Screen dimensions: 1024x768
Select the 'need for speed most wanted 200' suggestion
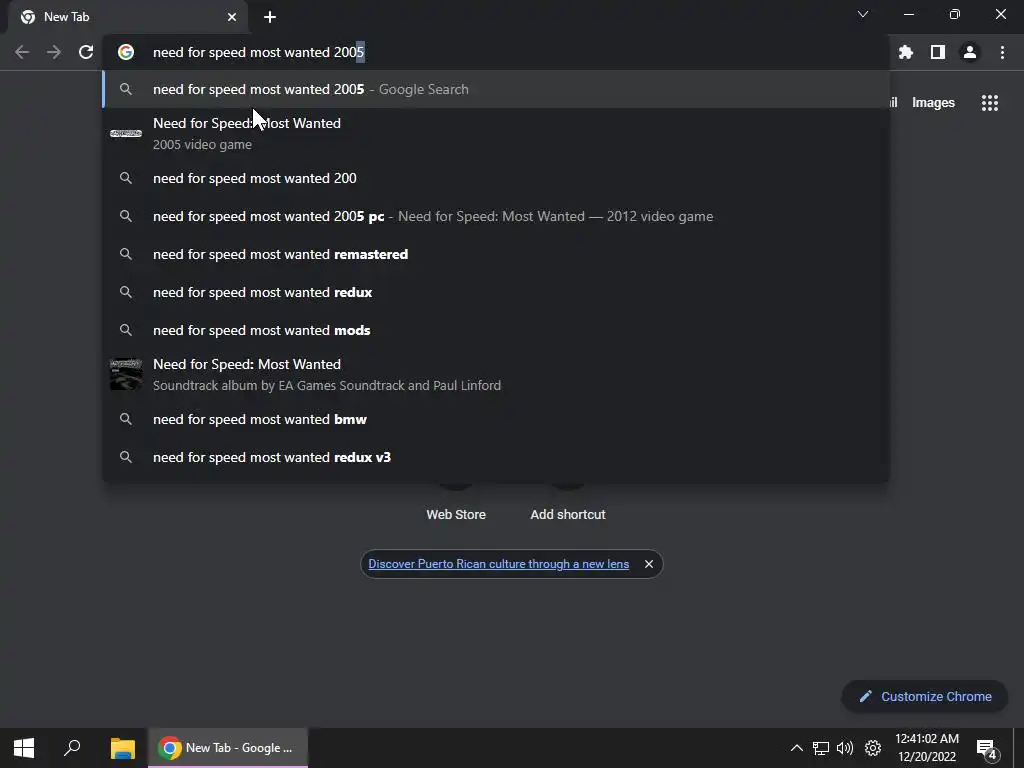496,178
